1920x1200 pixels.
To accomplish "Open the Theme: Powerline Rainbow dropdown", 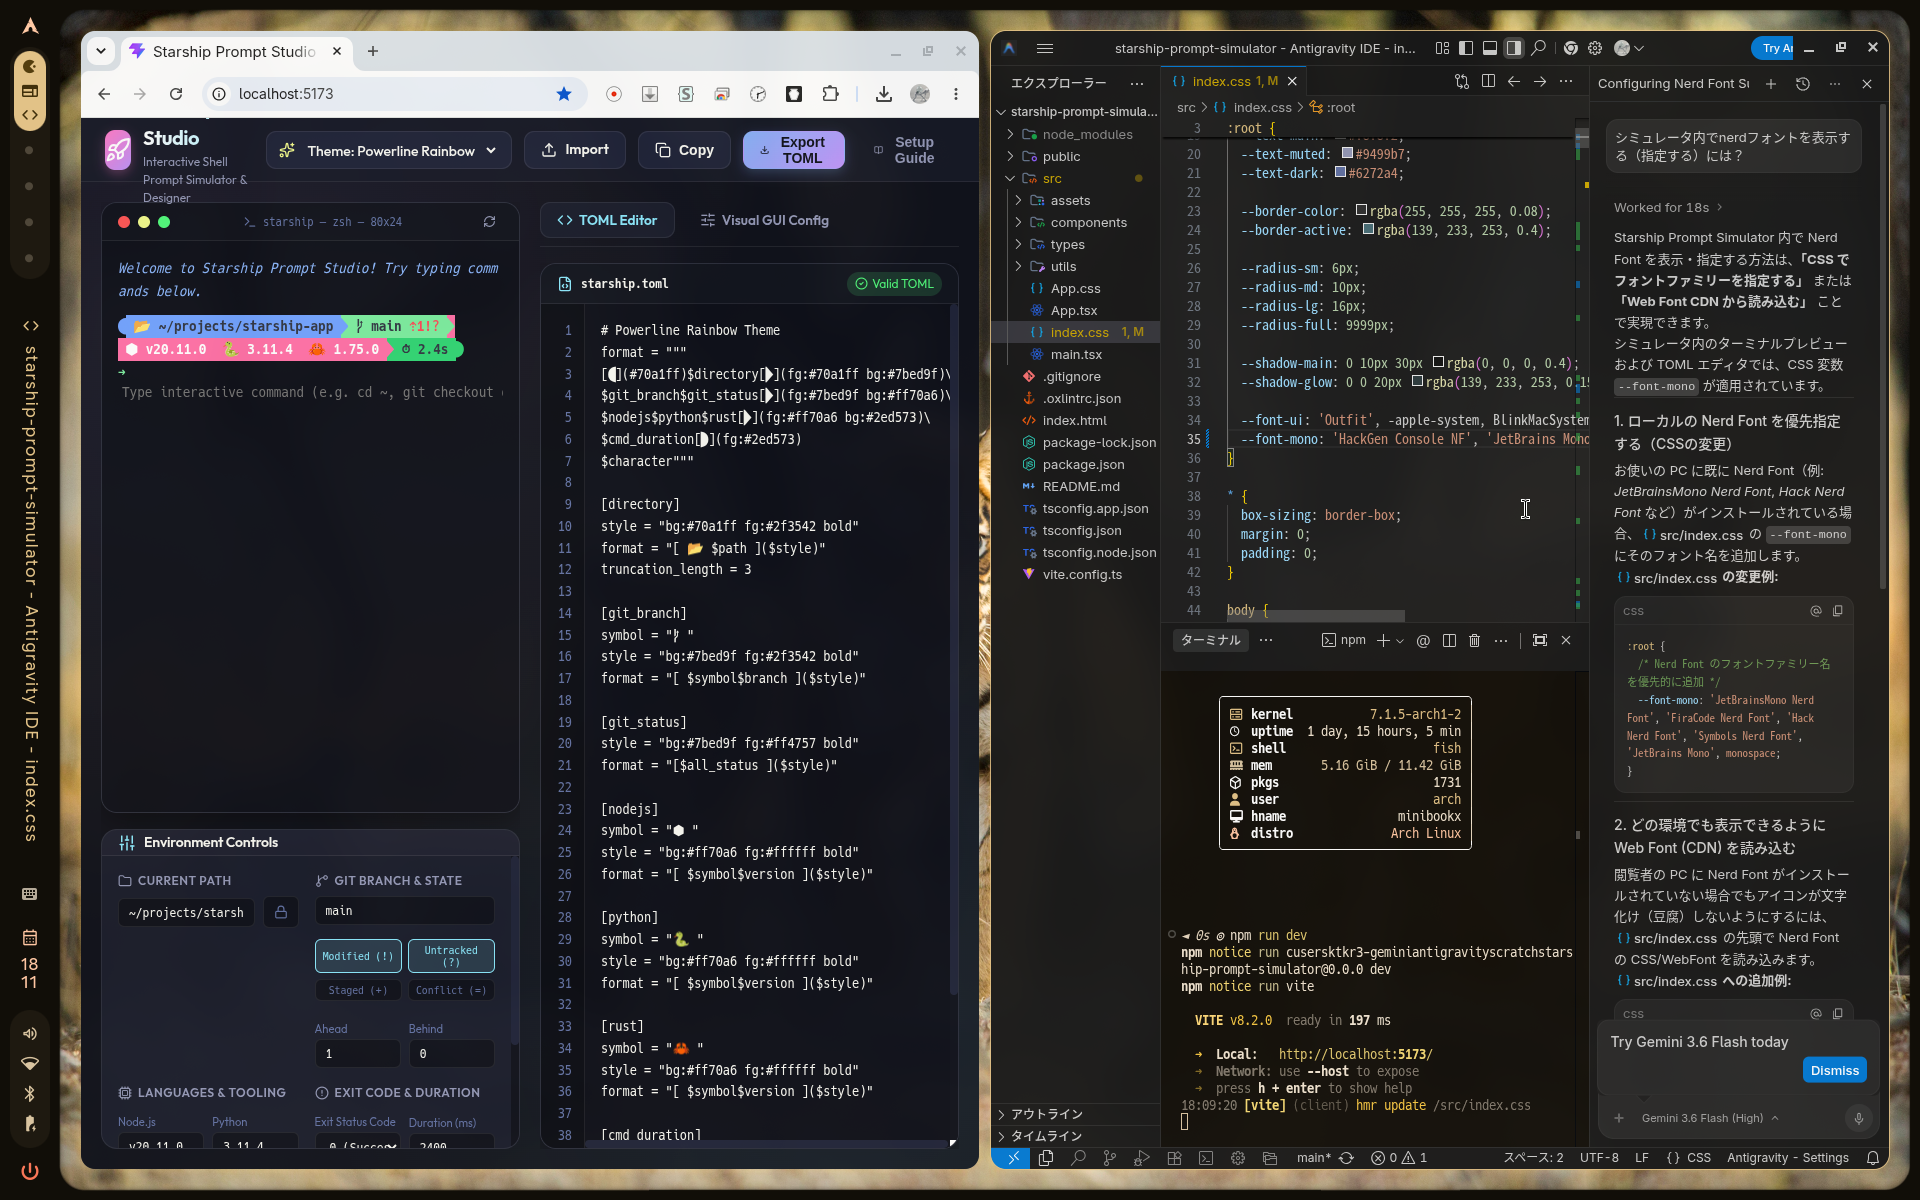I will pos(389,150).
